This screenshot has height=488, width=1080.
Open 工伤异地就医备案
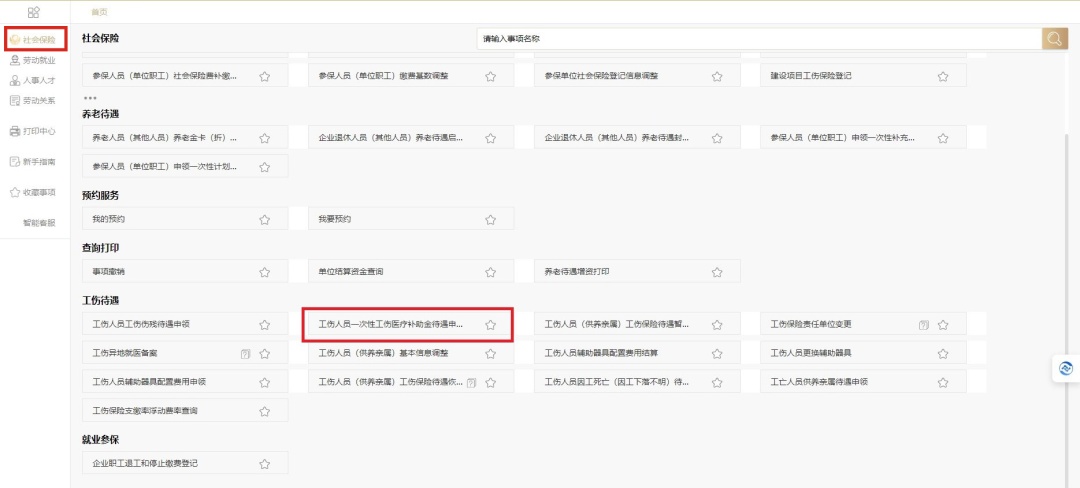tap(185, 353)
